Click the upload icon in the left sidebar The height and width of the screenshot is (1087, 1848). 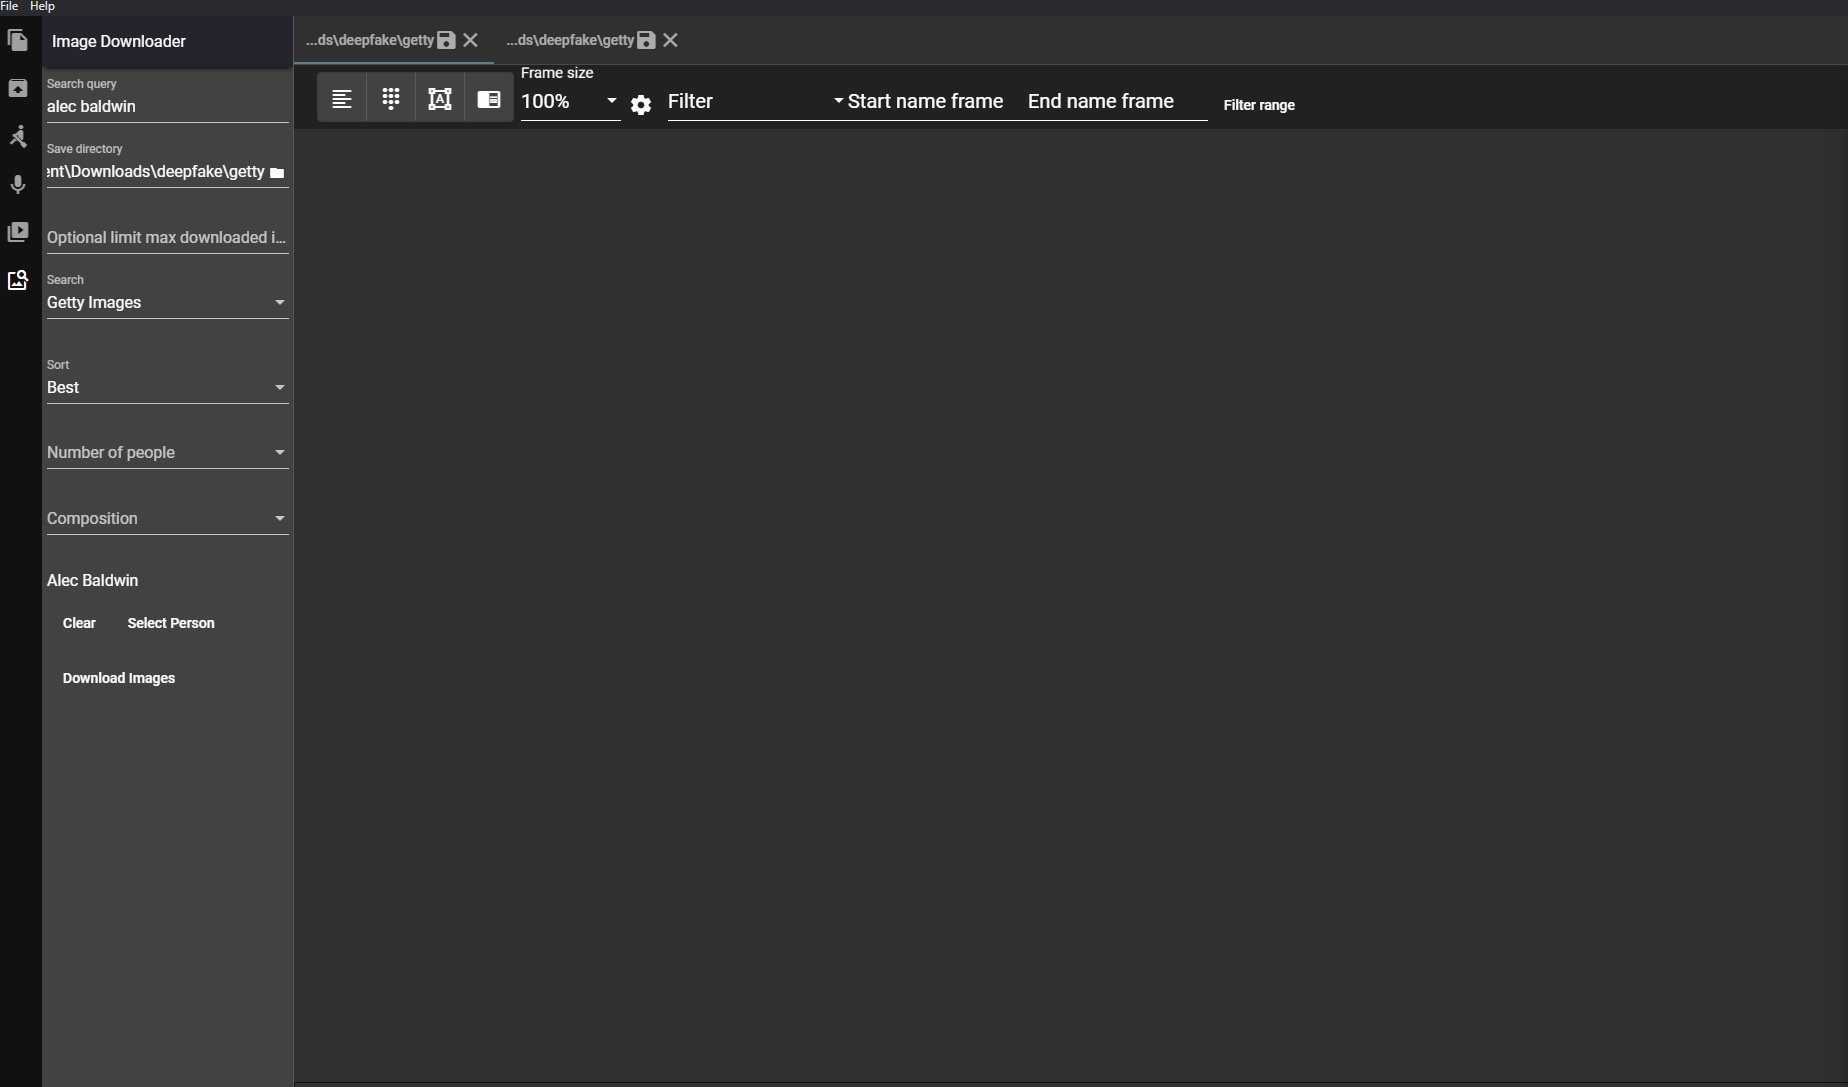(x=18, y=88)
